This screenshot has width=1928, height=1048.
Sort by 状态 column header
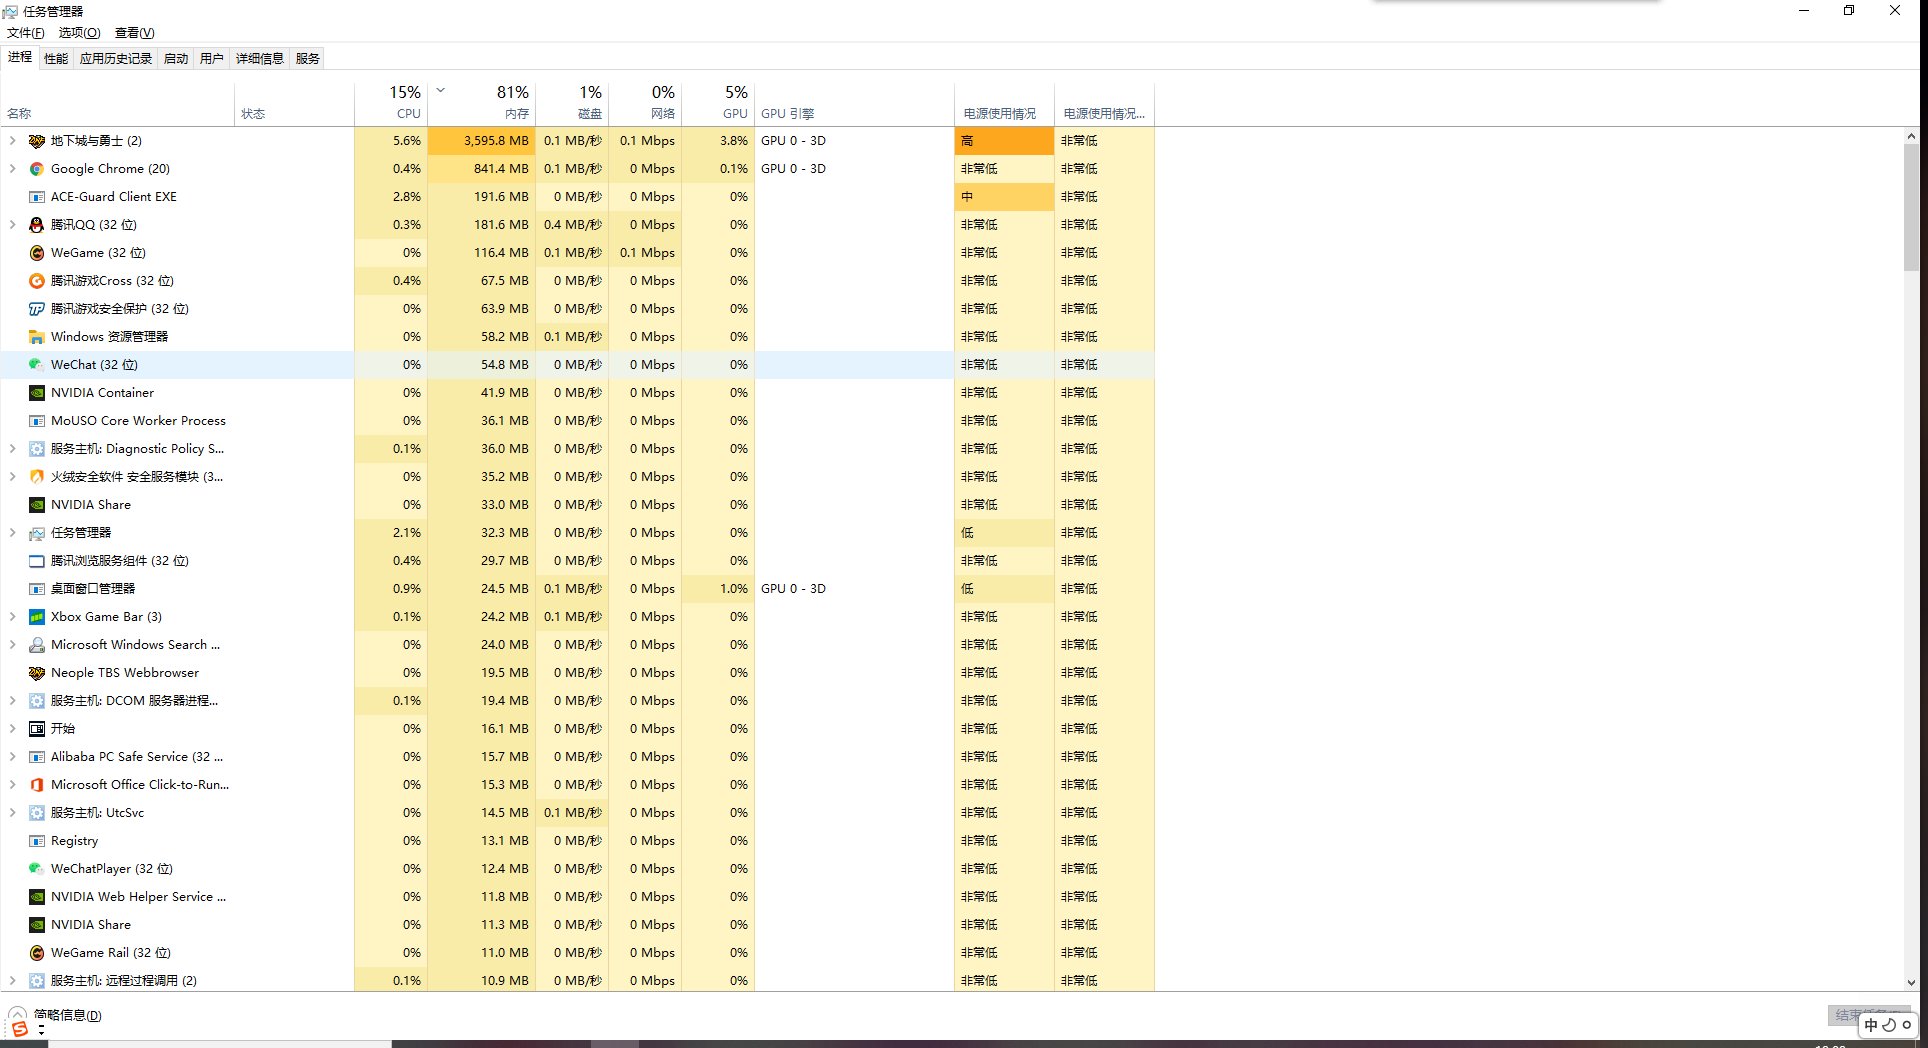pos(294,103)
